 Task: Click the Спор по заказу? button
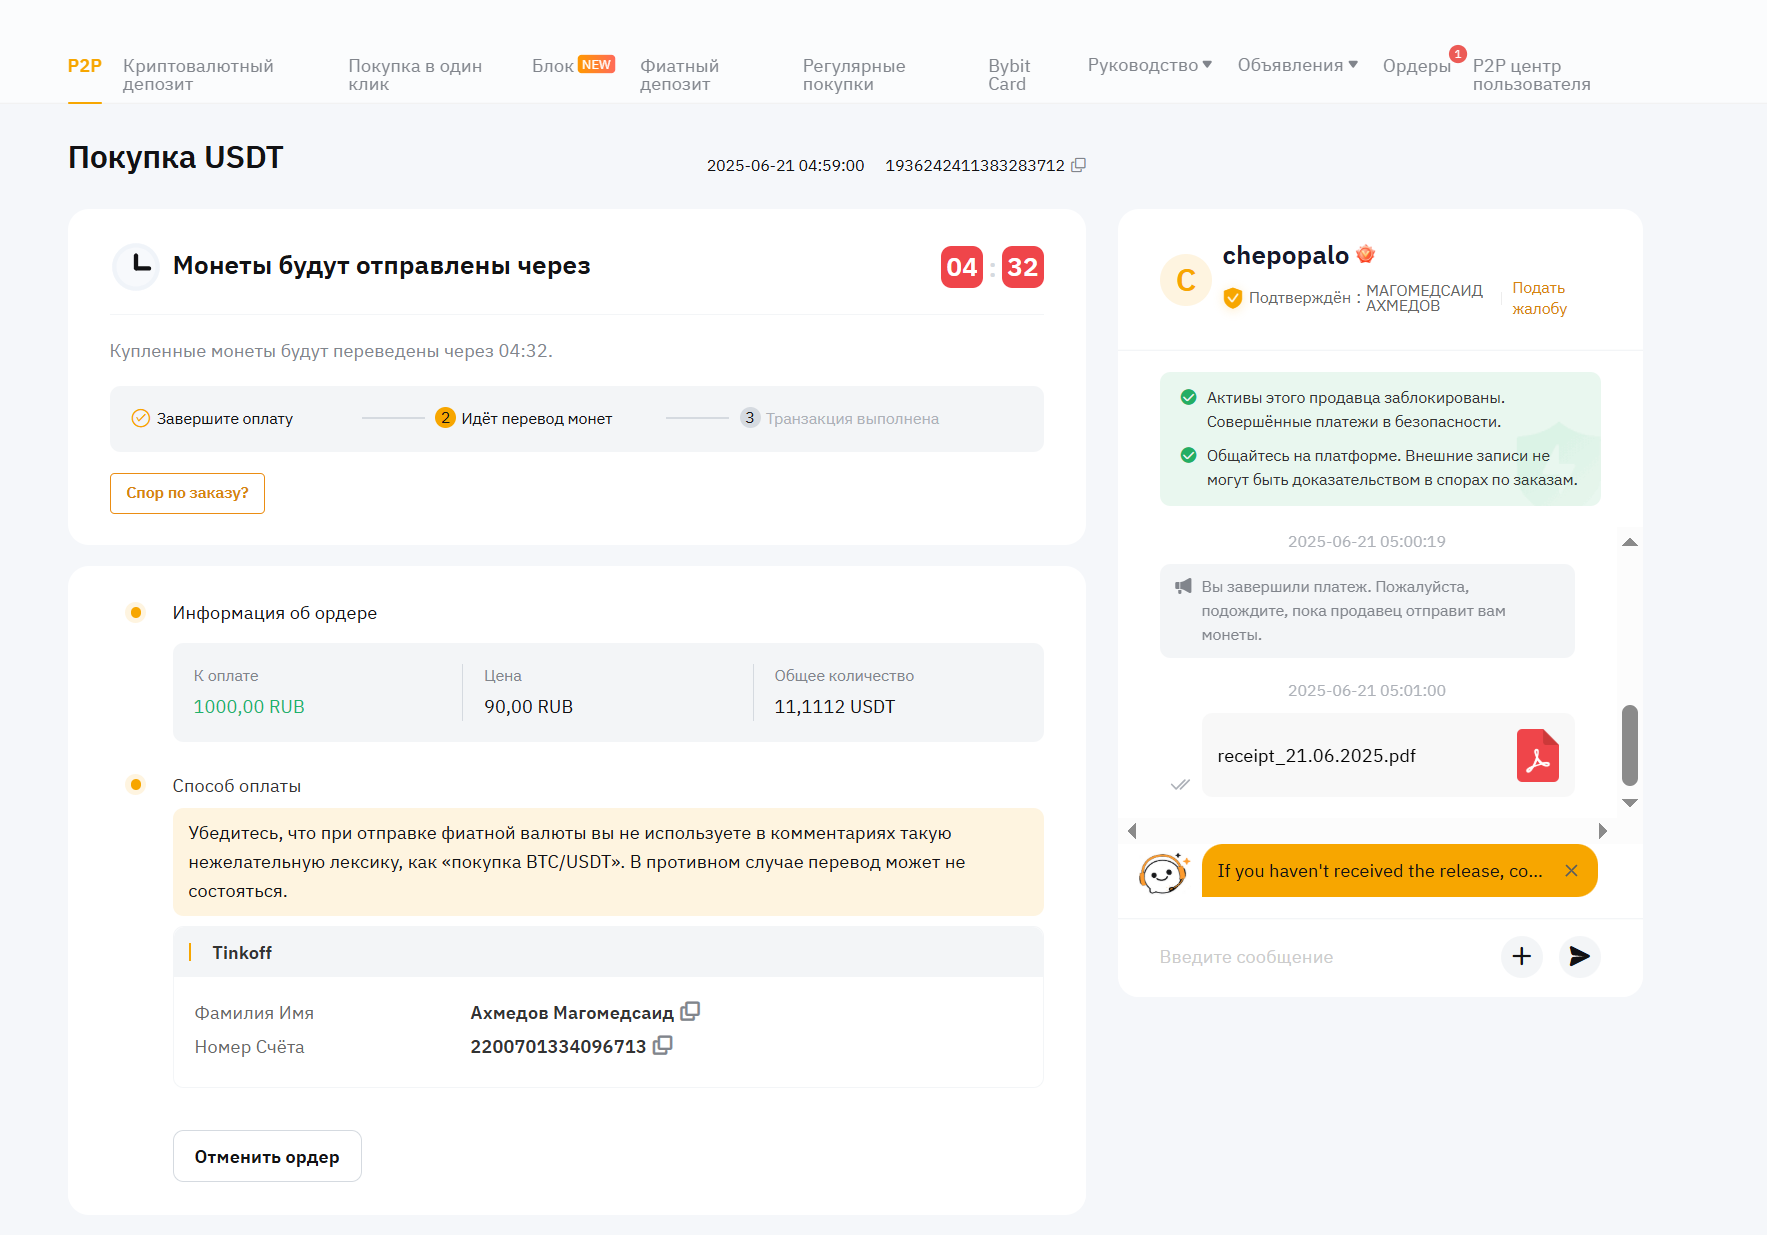point(187,493)
